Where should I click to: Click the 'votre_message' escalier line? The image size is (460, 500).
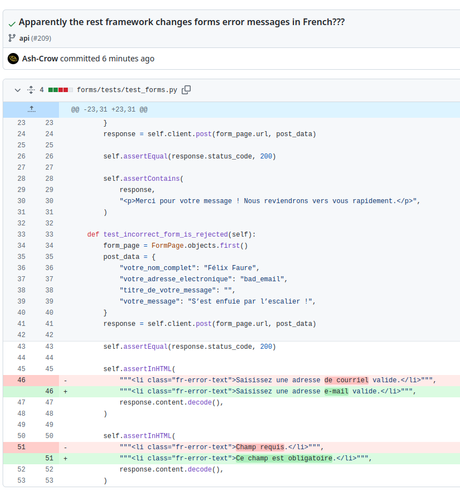[232, 301]
